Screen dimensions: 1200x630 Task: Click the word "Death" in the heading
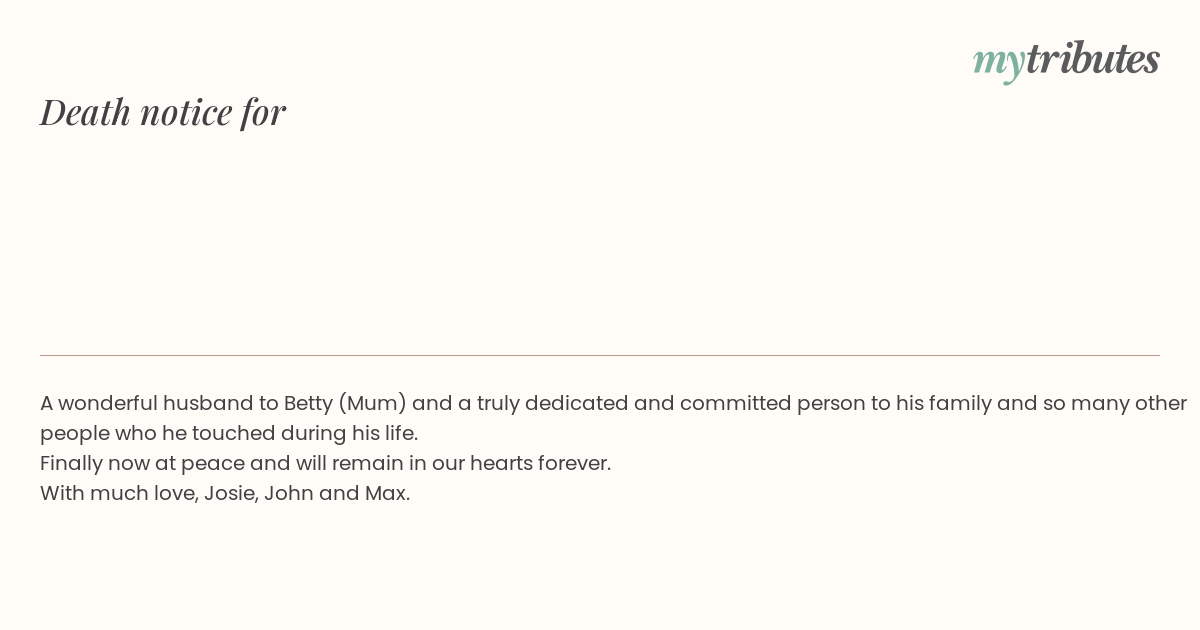[86, 112]
